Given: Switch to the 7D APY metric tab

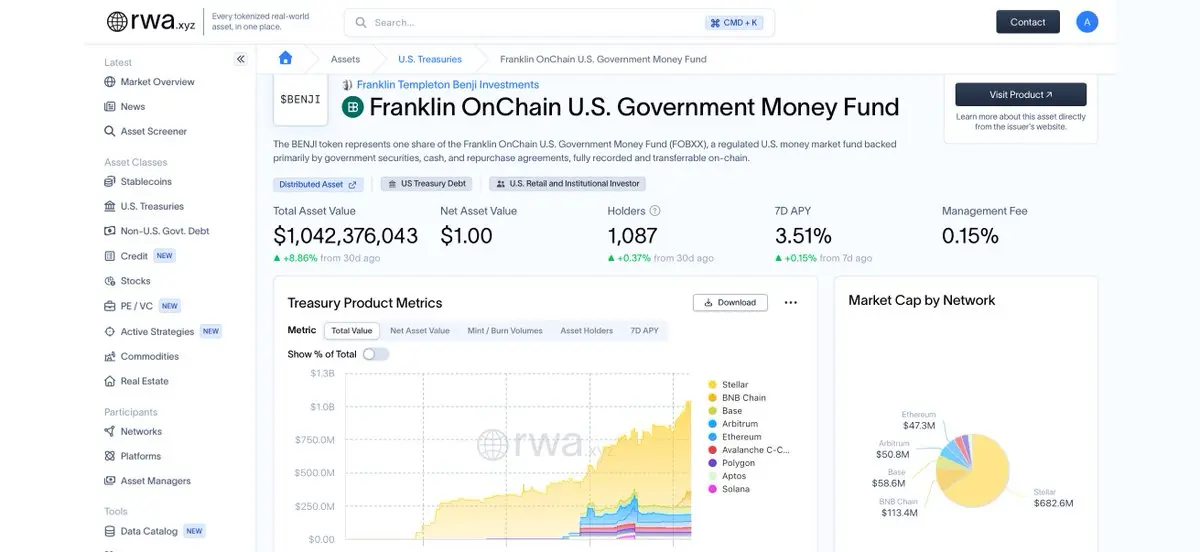Looking at the screenshot, I should pos(644,330).
